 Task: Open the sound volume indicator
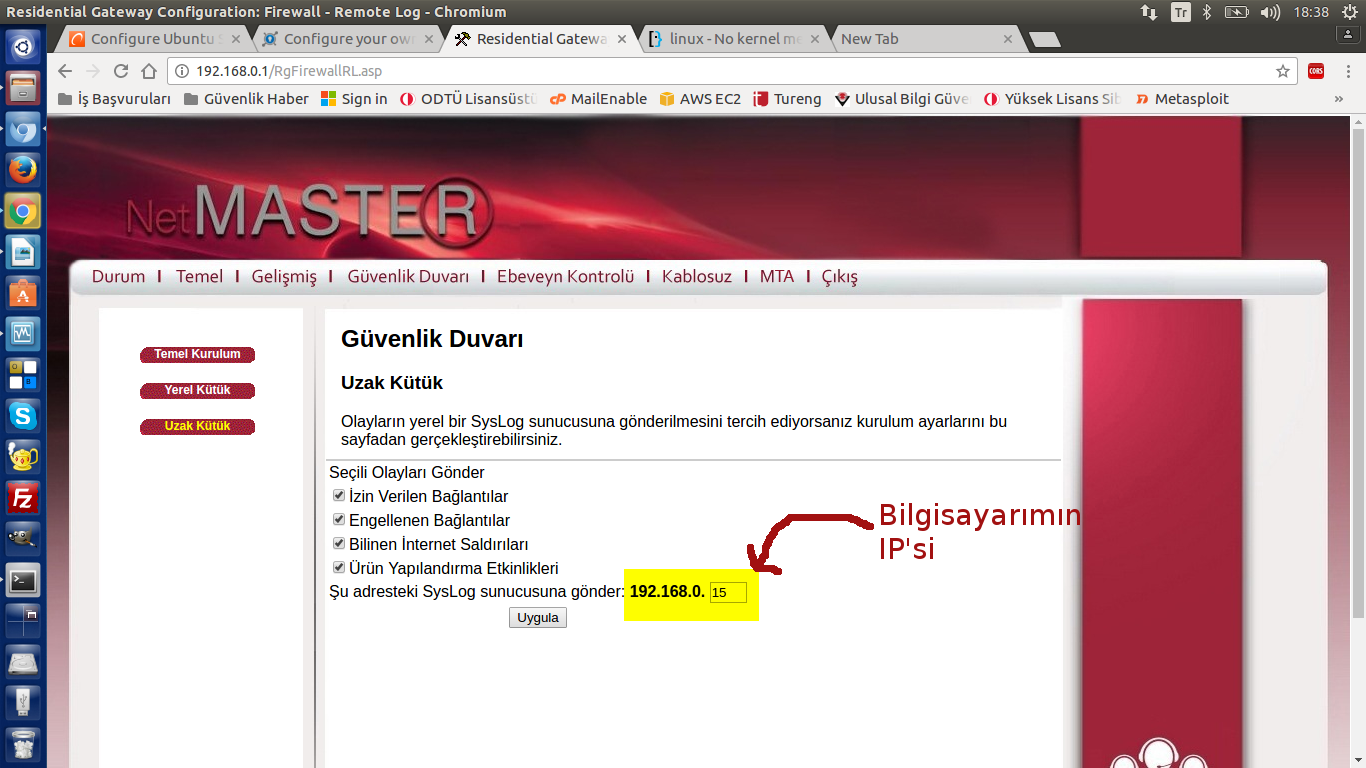(x=1271, y=12)
